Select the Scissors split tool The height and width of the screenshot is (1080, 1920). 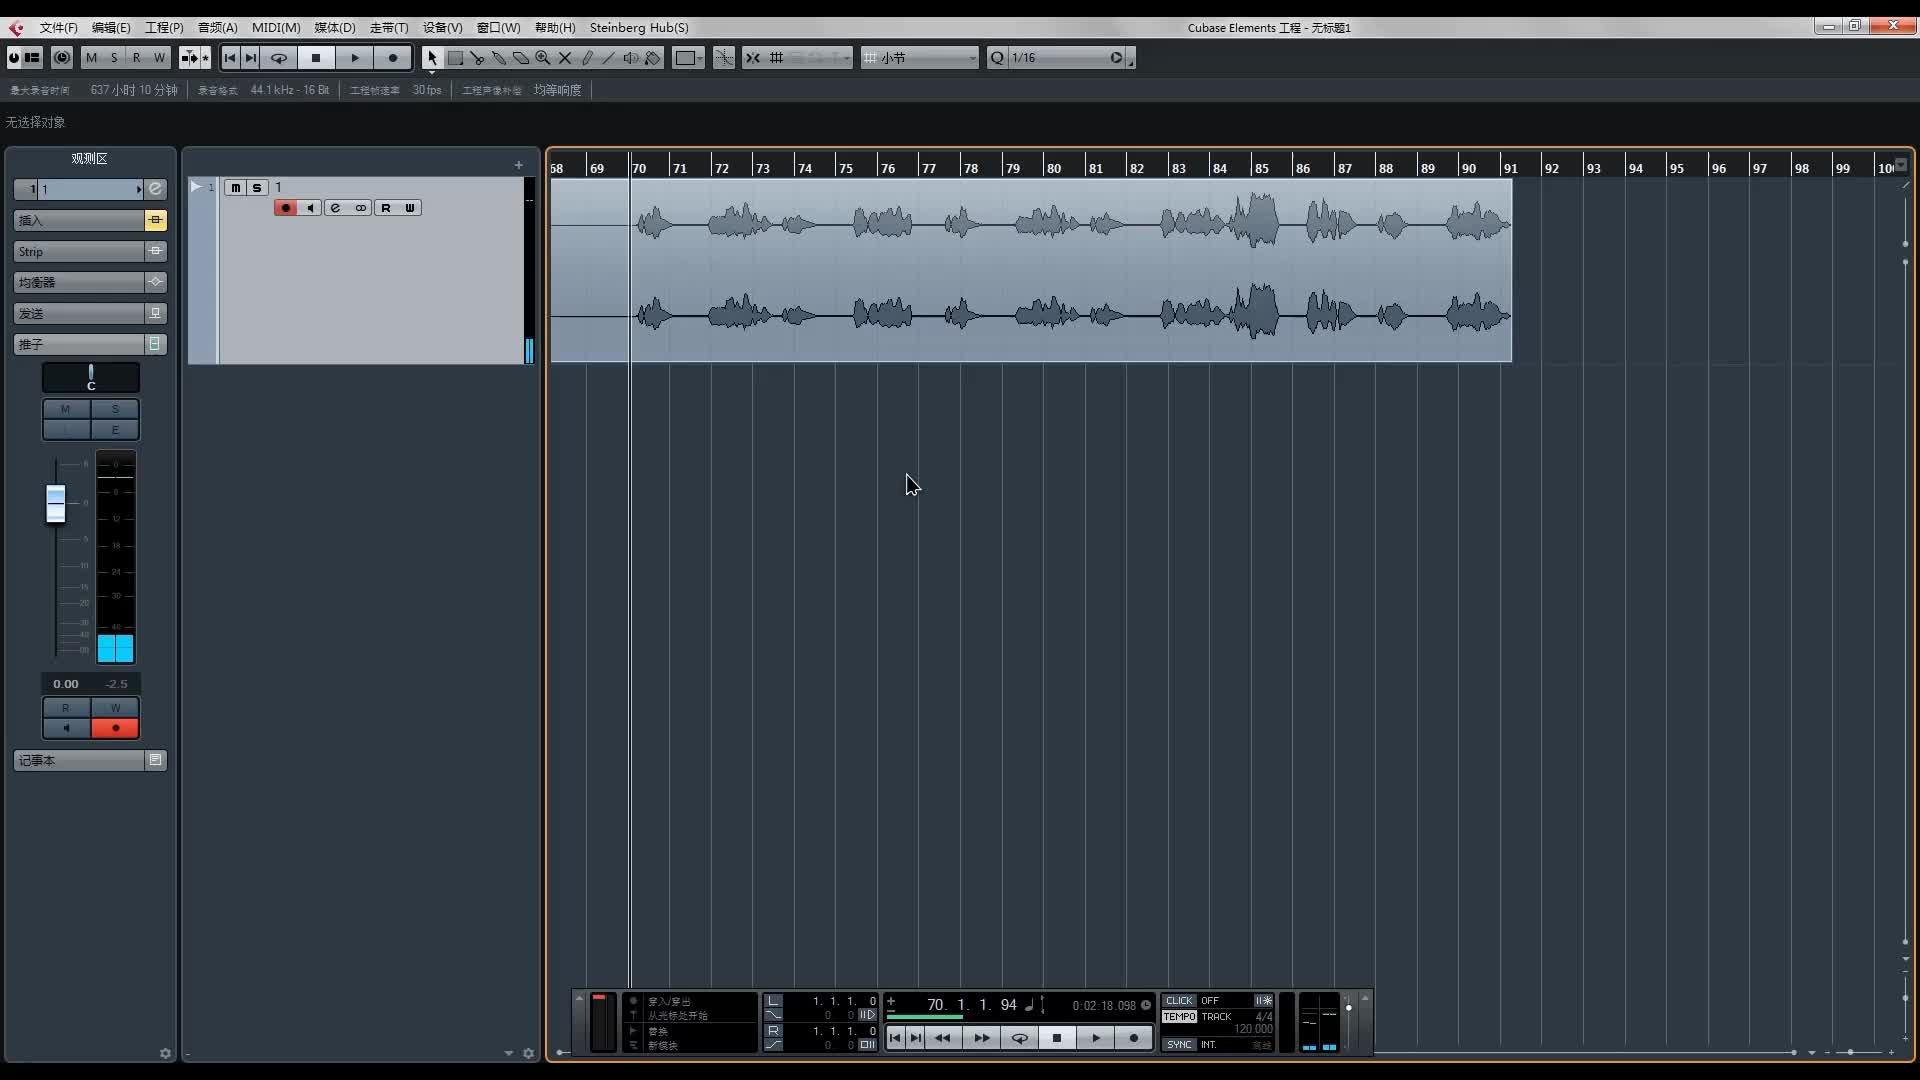click(x=477, y=58)
